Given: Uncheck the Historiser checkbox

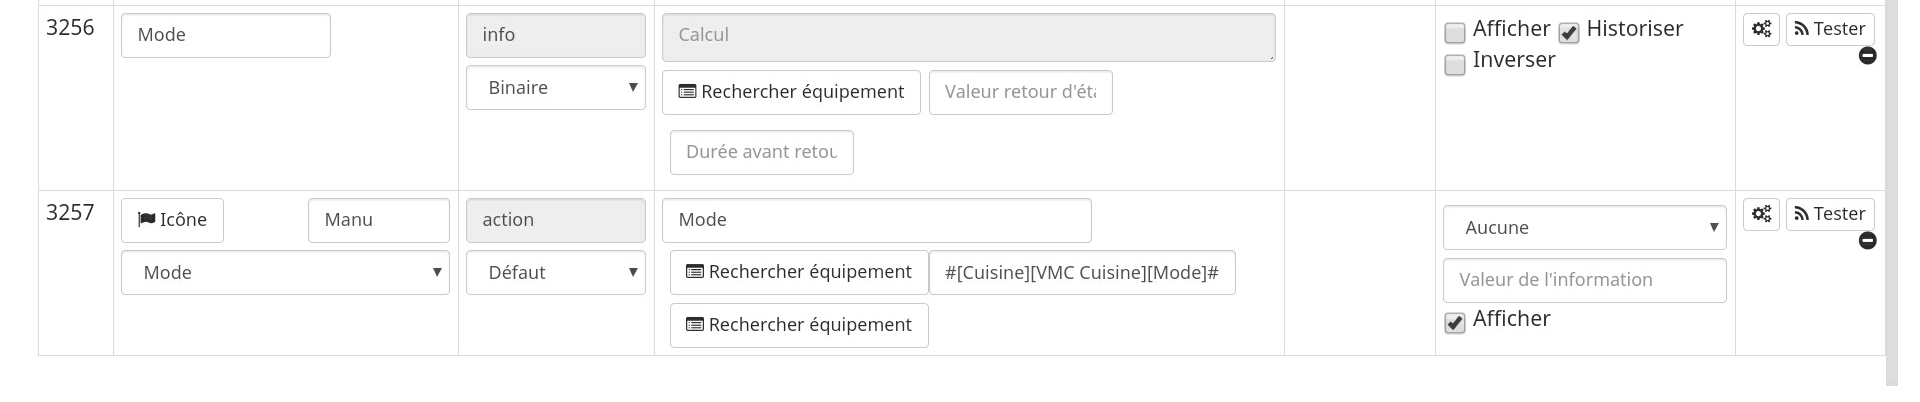Looking at the screenshot, I should [x=1569, y=33].
